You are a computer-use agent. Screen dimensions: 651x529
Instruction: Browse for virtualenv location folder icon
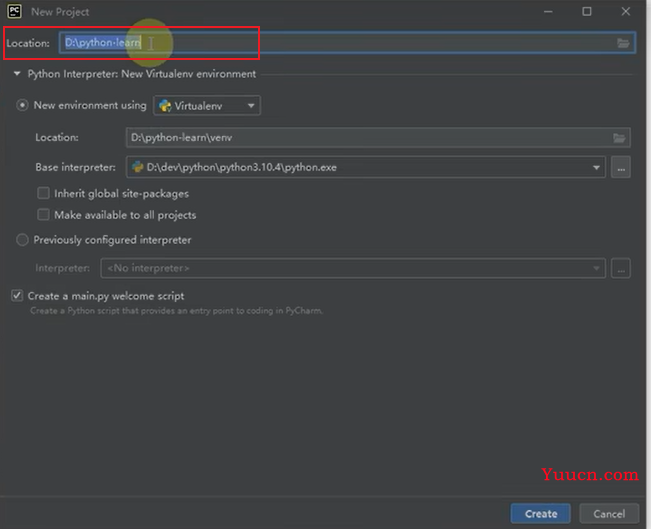(619, 138)
